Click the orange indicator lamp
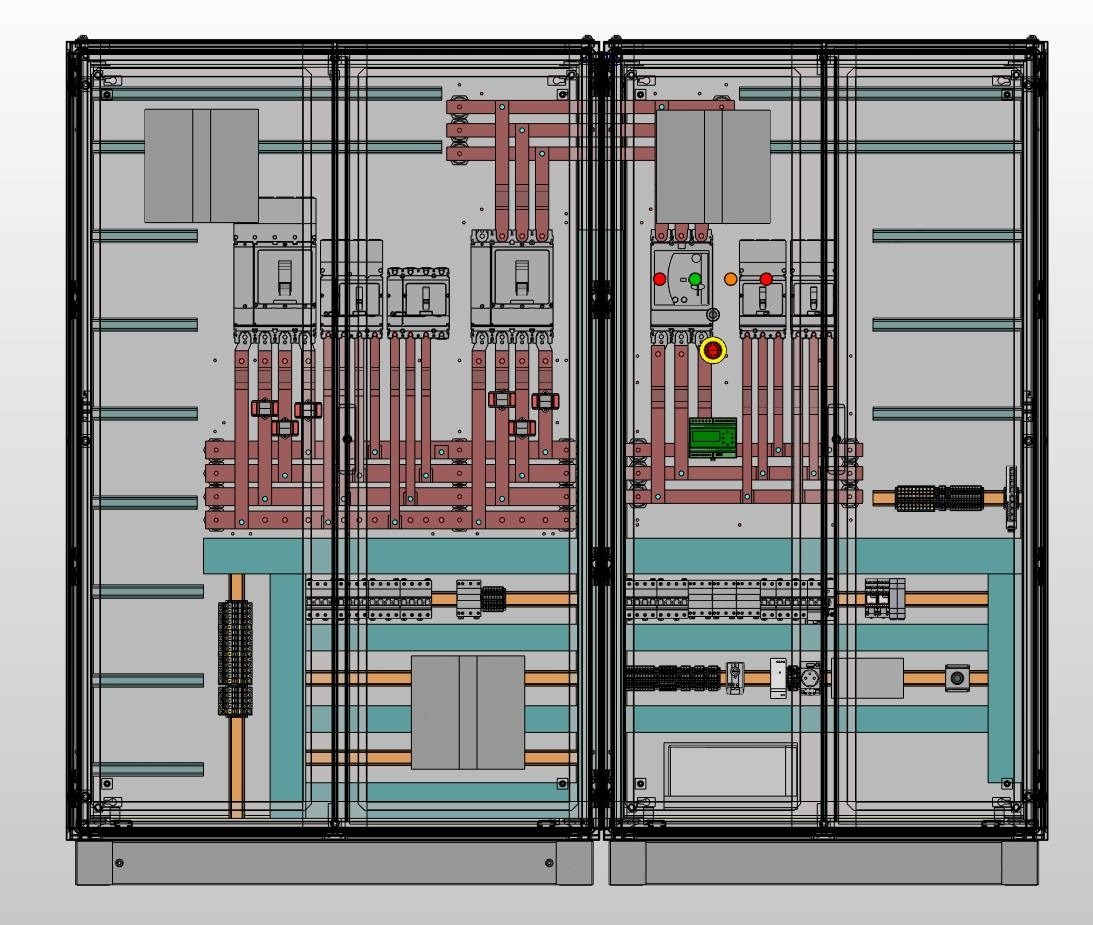The height and width of the screenshot is (925, 1093). [x=730, y=280]
